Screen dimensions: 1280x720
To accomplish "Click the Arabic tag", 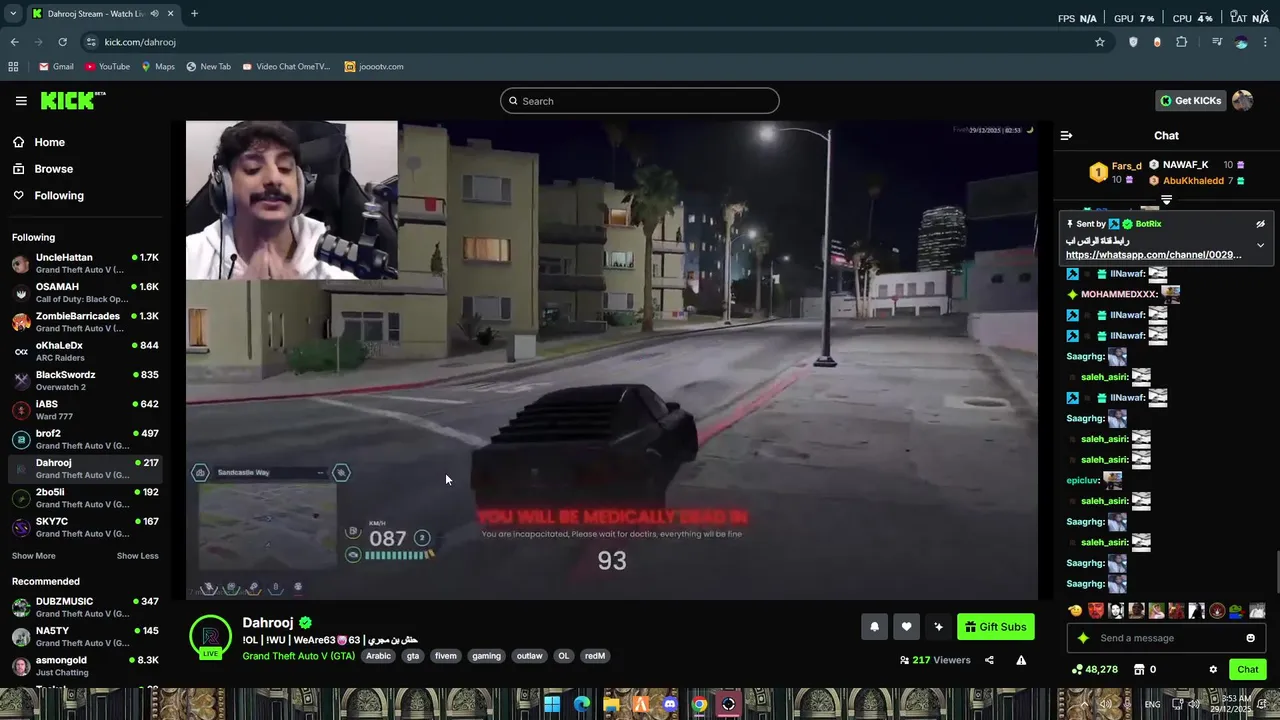I will coord(378,656).
